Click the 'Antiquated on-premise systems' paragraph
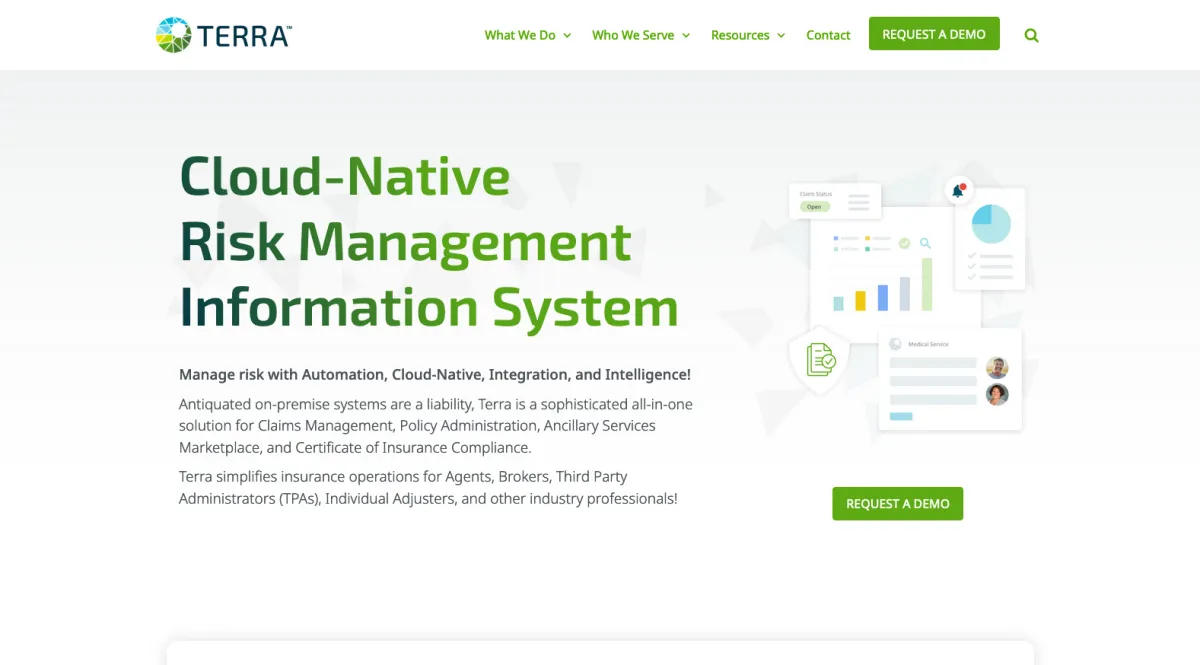1200x665 pixels. point(436,426)
